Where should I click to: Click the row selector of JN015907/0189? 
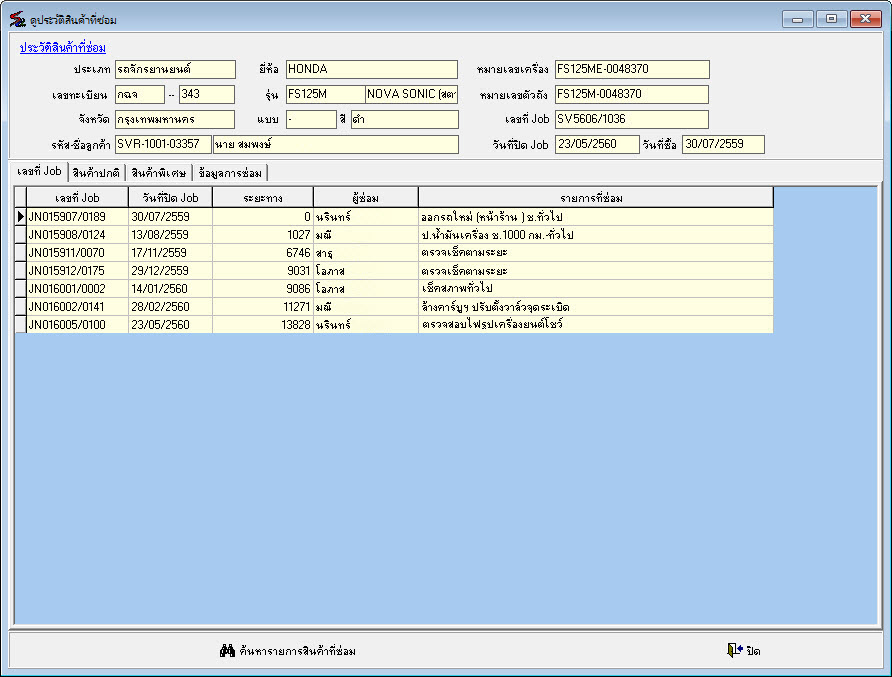tap(20, 217)
